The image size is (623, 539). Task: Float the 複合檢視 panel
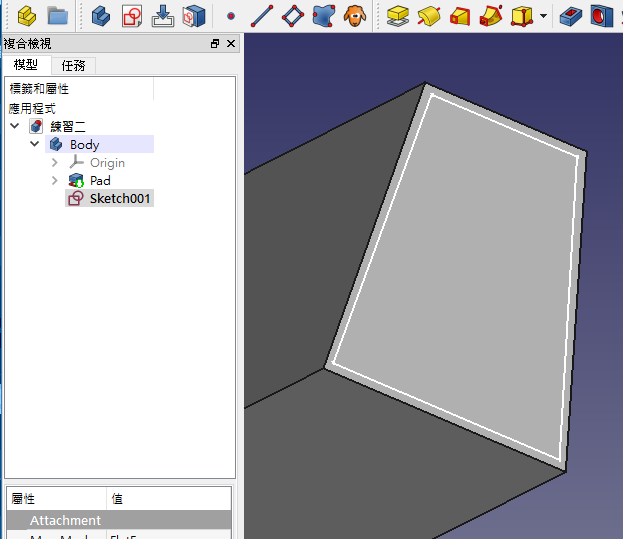point(215,43)
